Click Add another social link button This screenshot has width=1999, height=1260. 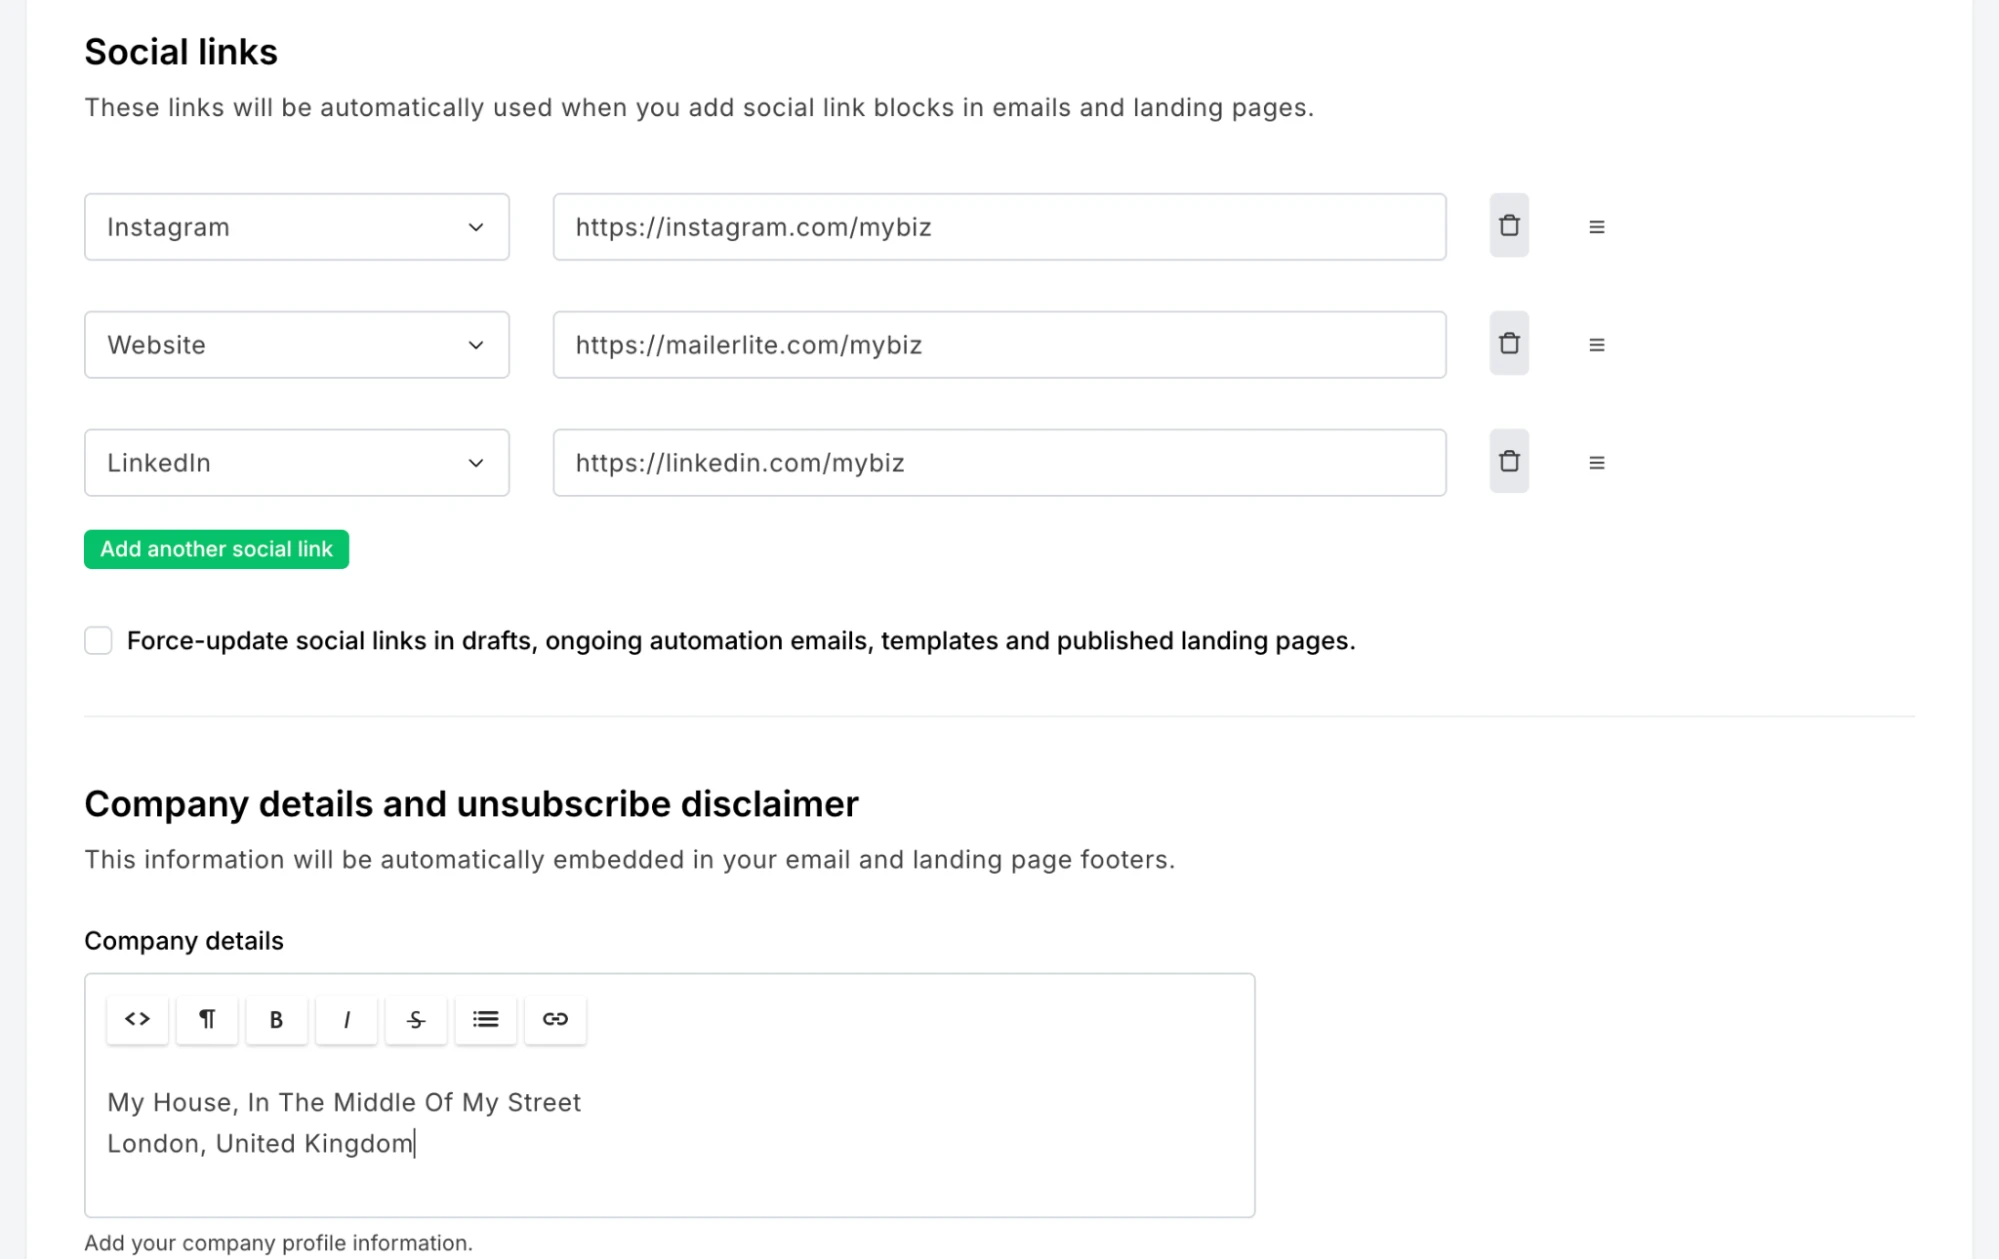point(216,549)
